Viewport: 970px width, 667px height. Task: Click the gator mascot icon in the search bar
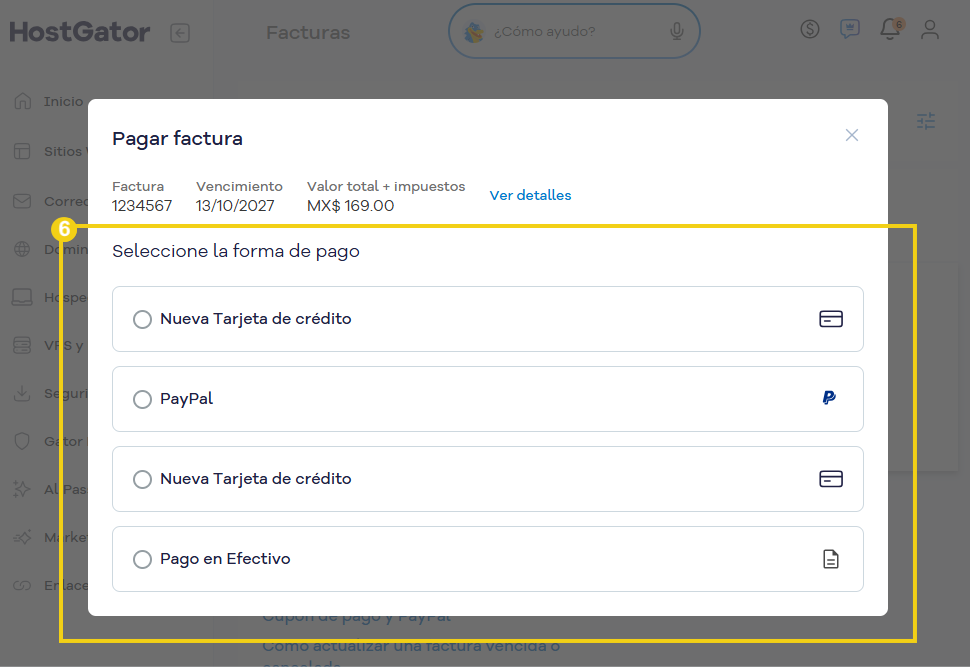[474, 32]
